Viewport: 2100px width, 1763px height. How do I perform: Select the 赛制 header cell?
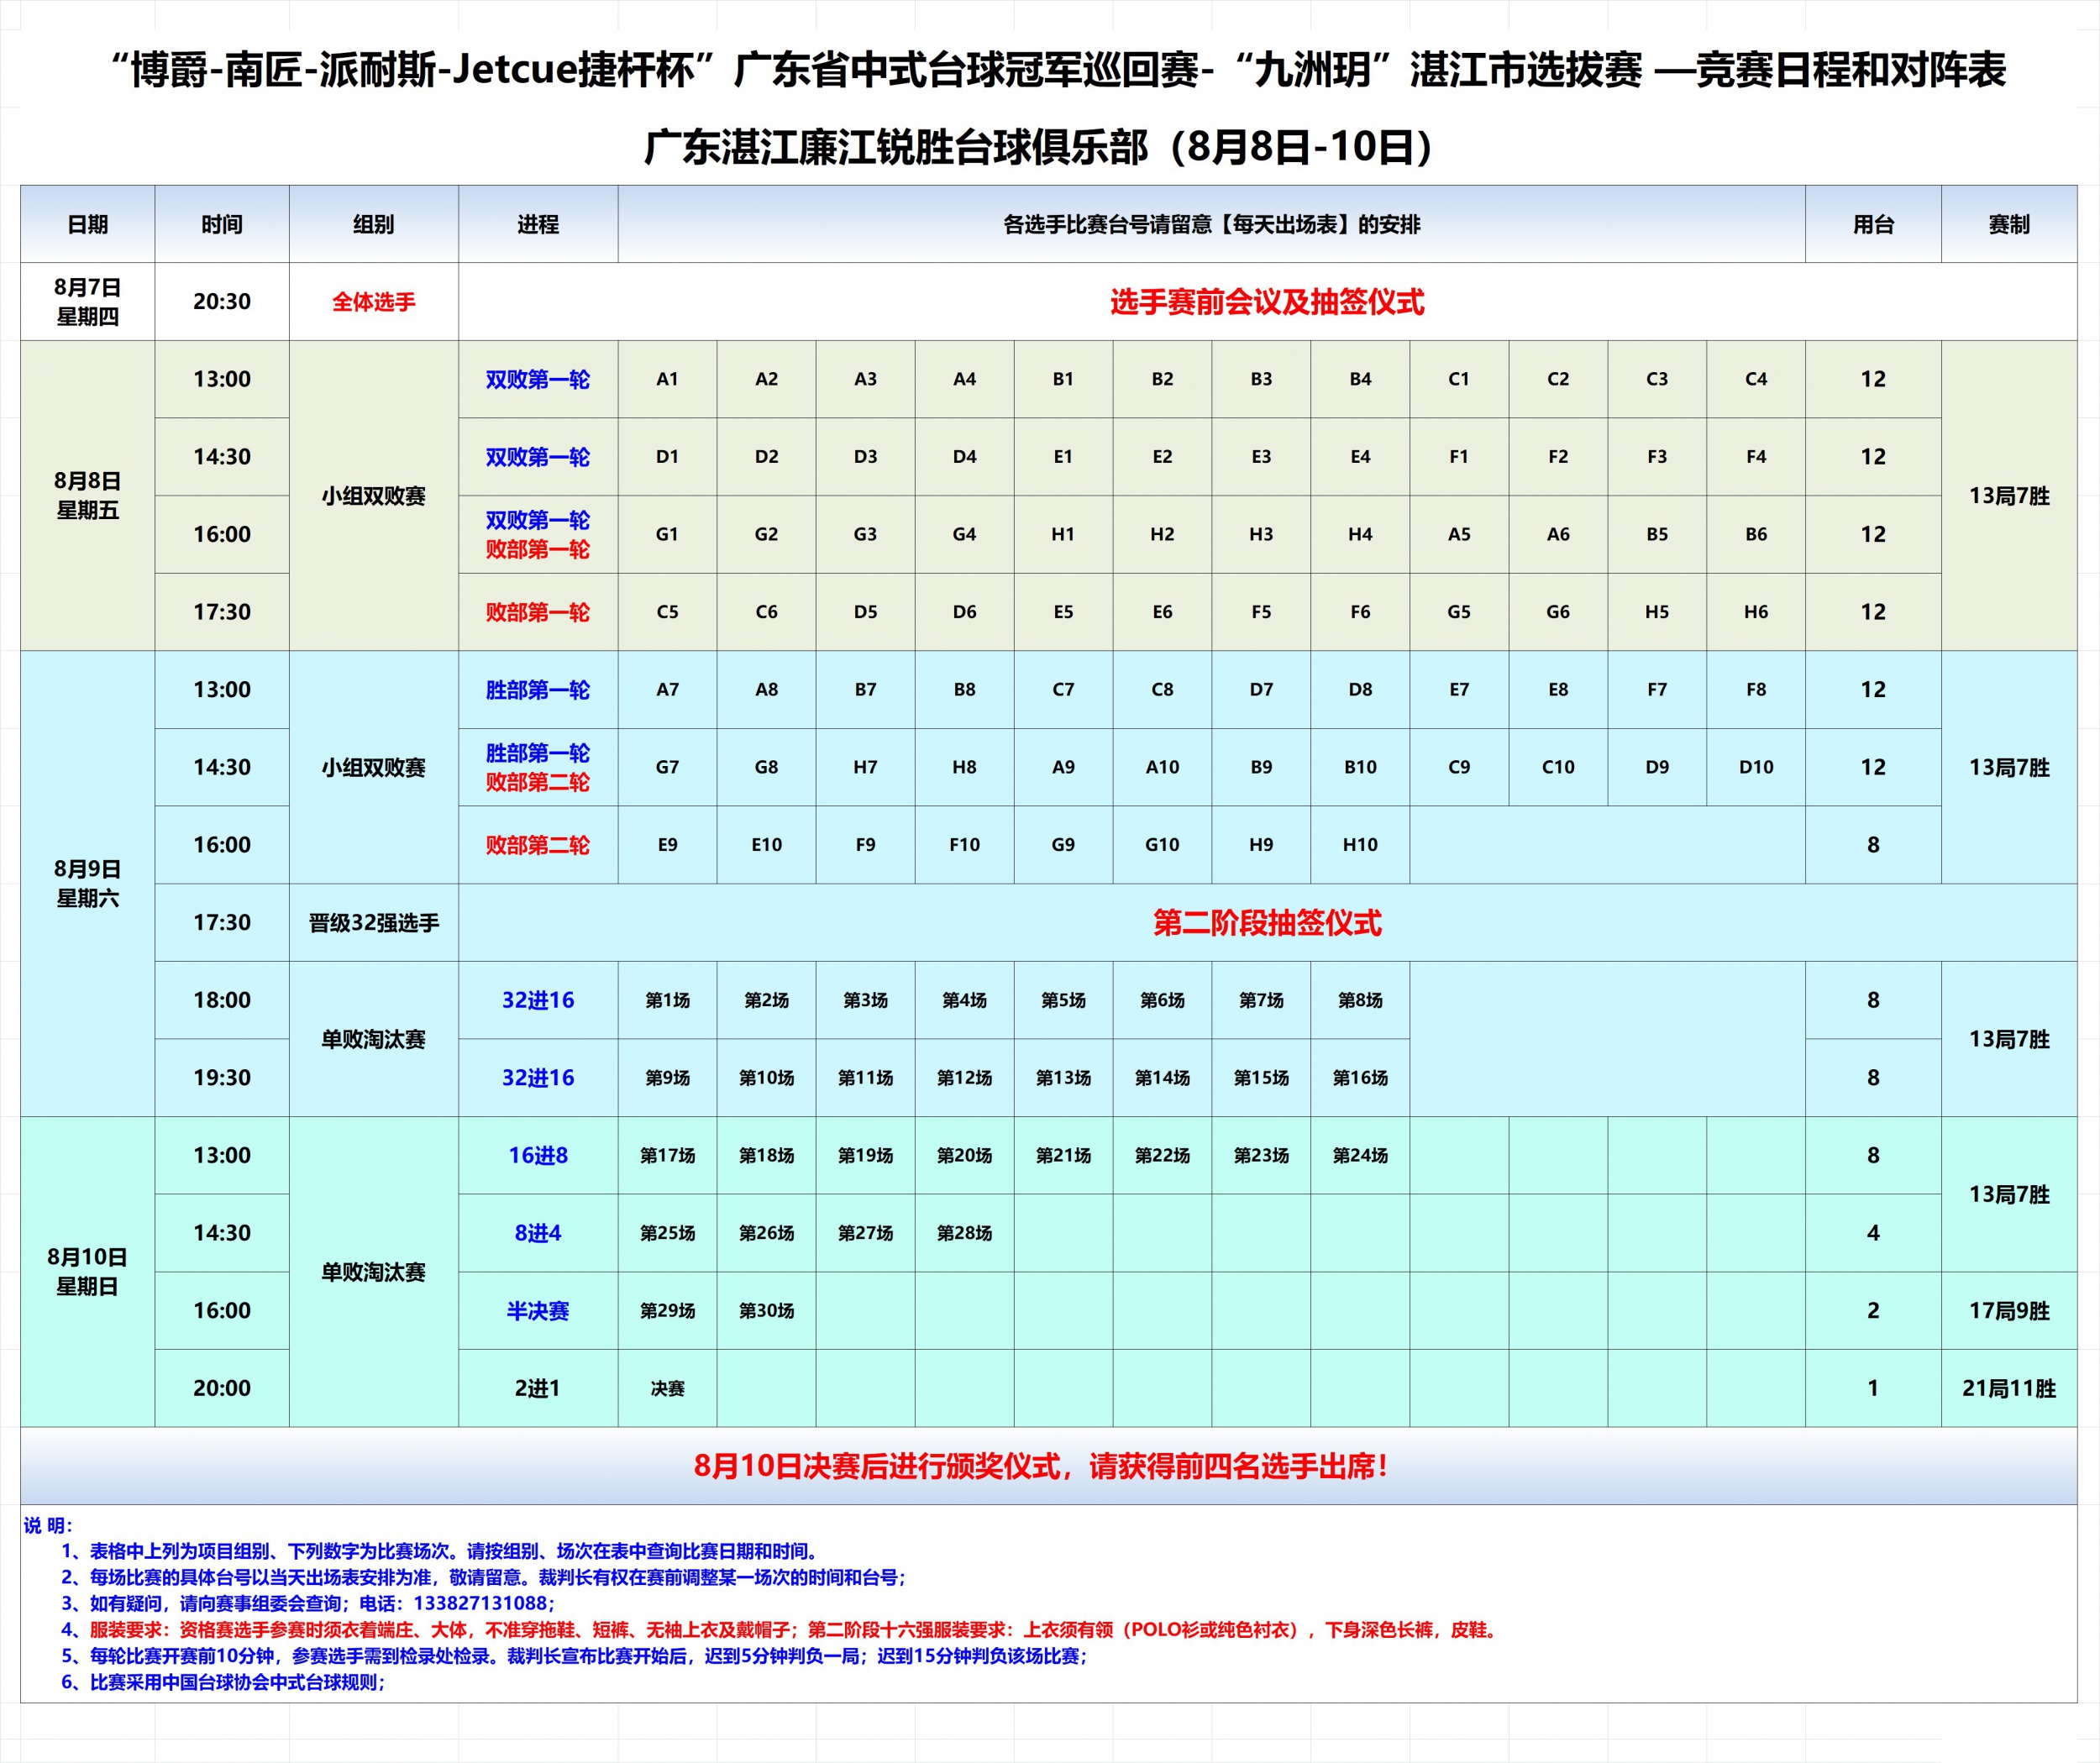coord(2008,224)
